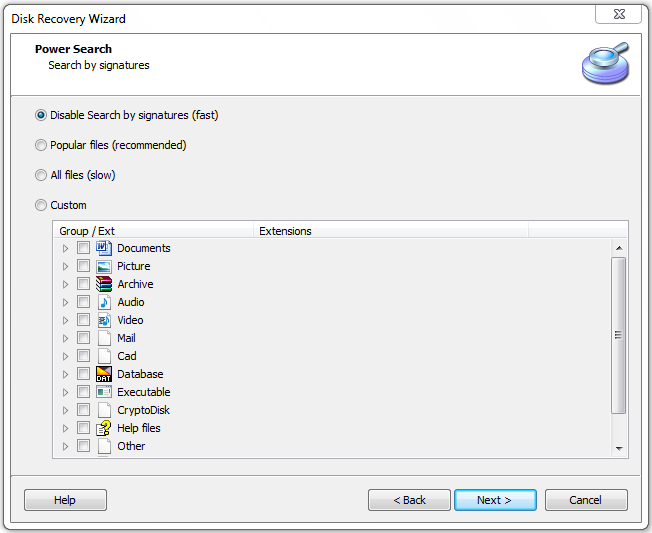
Task: Select Popular files (recommended) radio option
Action: [x=41, y=145]
